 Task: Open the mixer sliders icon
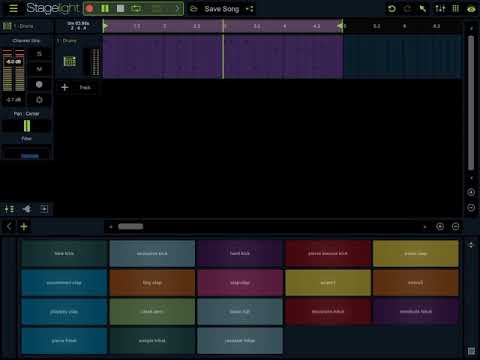440,9
